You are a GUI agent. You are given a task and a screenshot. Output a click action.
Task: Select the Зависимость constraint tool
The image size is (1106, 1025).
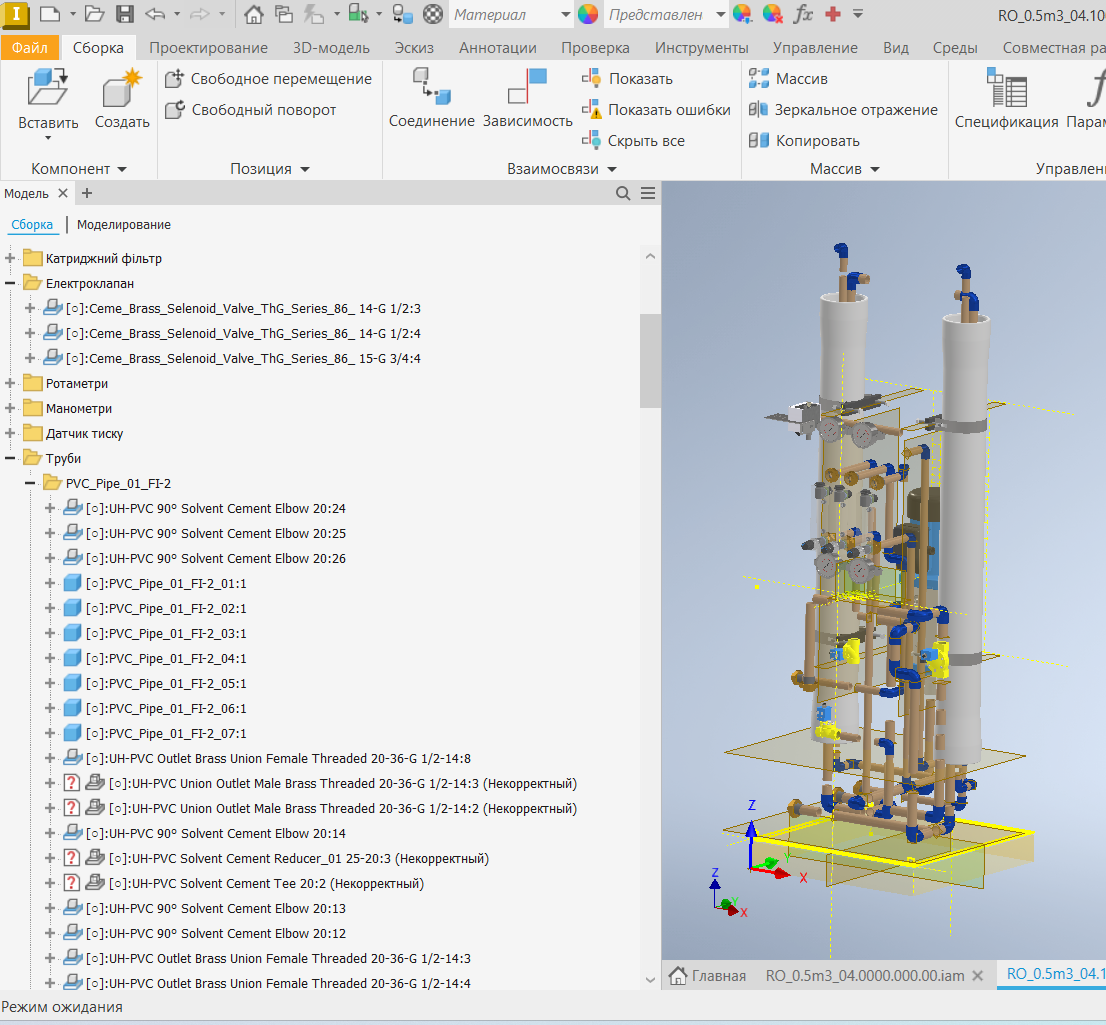[x=527, y=88]
